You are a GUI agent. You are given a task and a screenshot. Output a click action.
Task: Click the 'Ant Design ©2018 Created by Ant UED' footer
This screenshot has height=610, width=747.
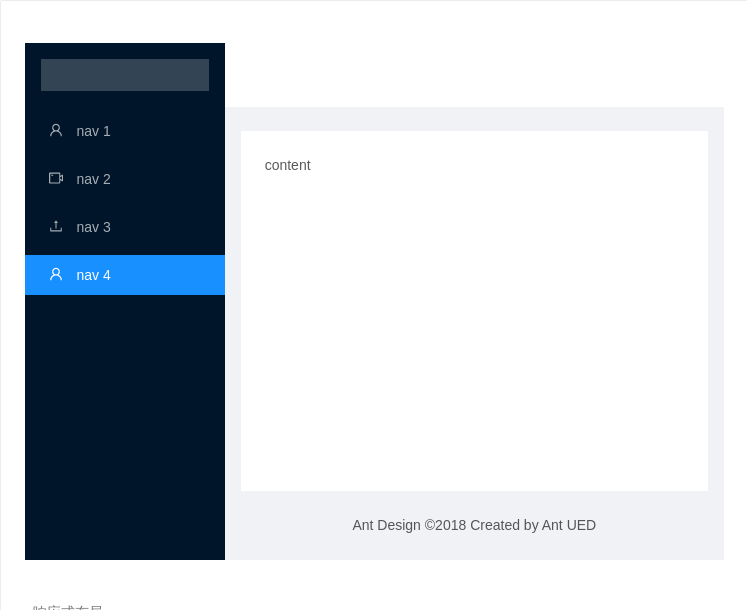click(x=474, y=525)
